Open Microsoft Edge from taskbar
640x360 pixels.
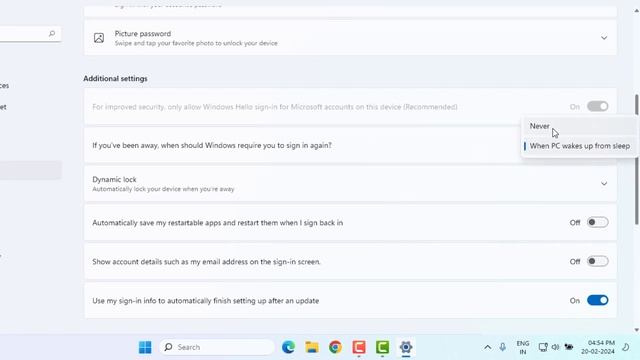click(288, 347)
